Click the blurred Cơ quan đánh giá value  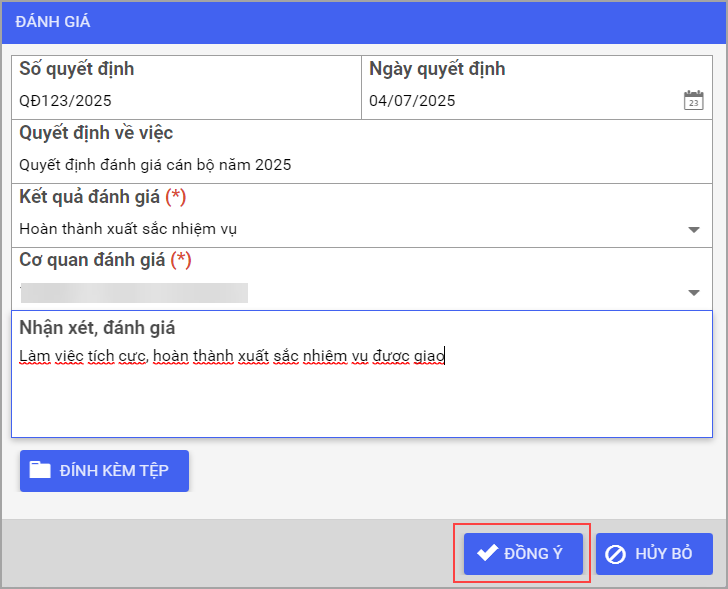(x=134, y=292)
